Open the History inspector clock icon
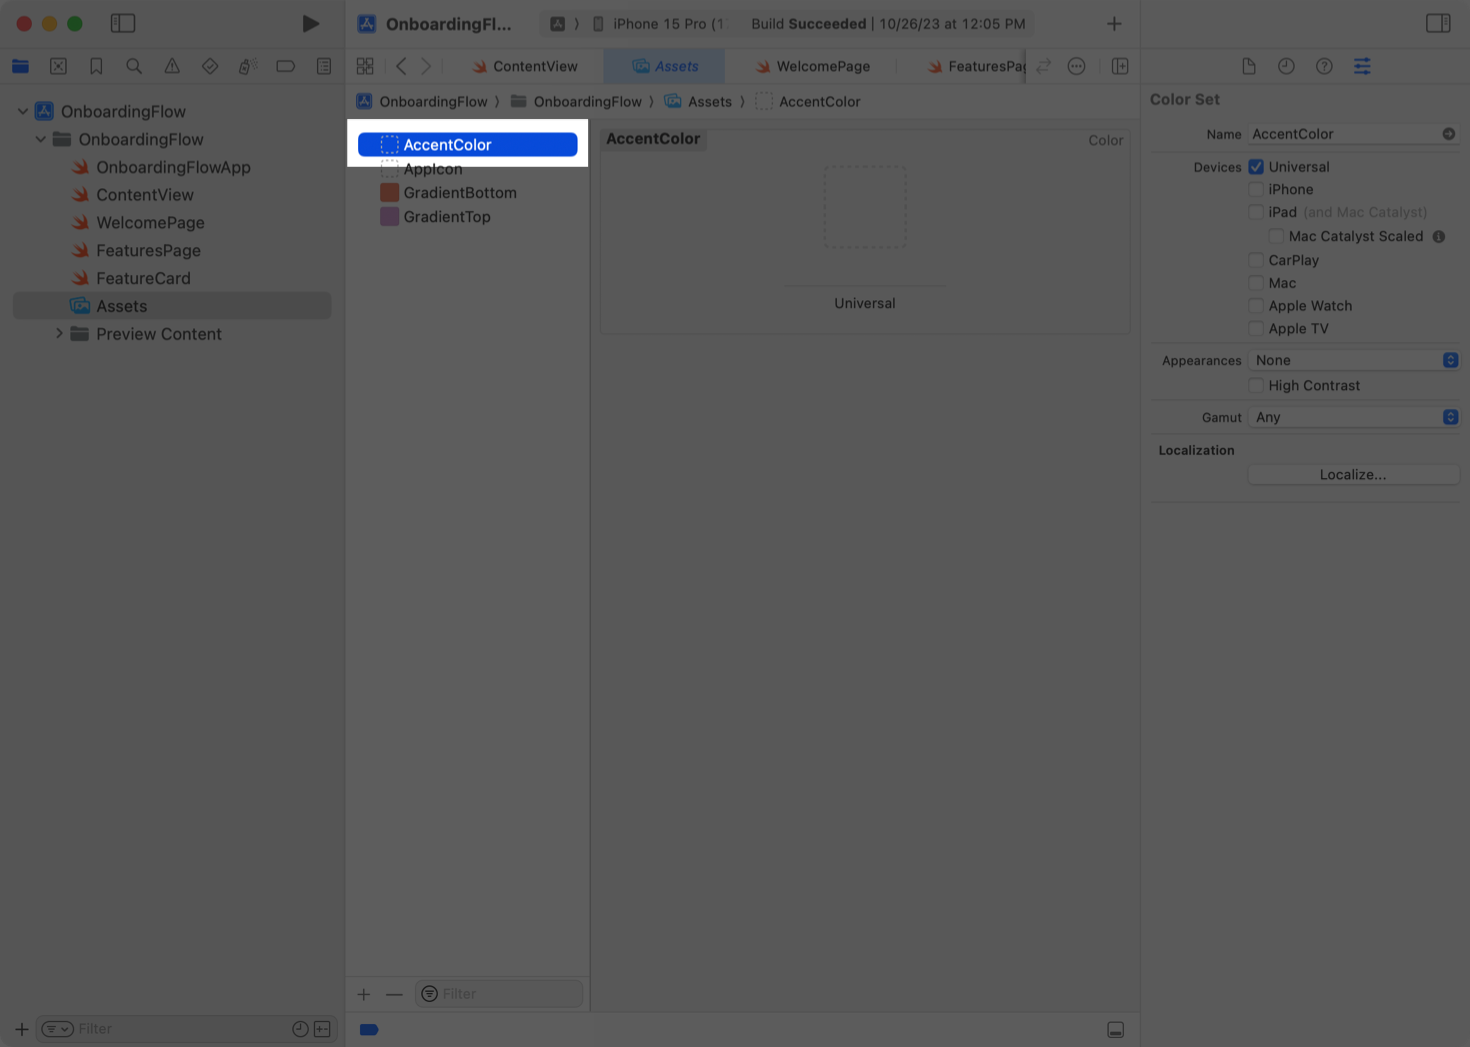The width and height of the screenshot is (1470, 1047). coord(1286,66)
